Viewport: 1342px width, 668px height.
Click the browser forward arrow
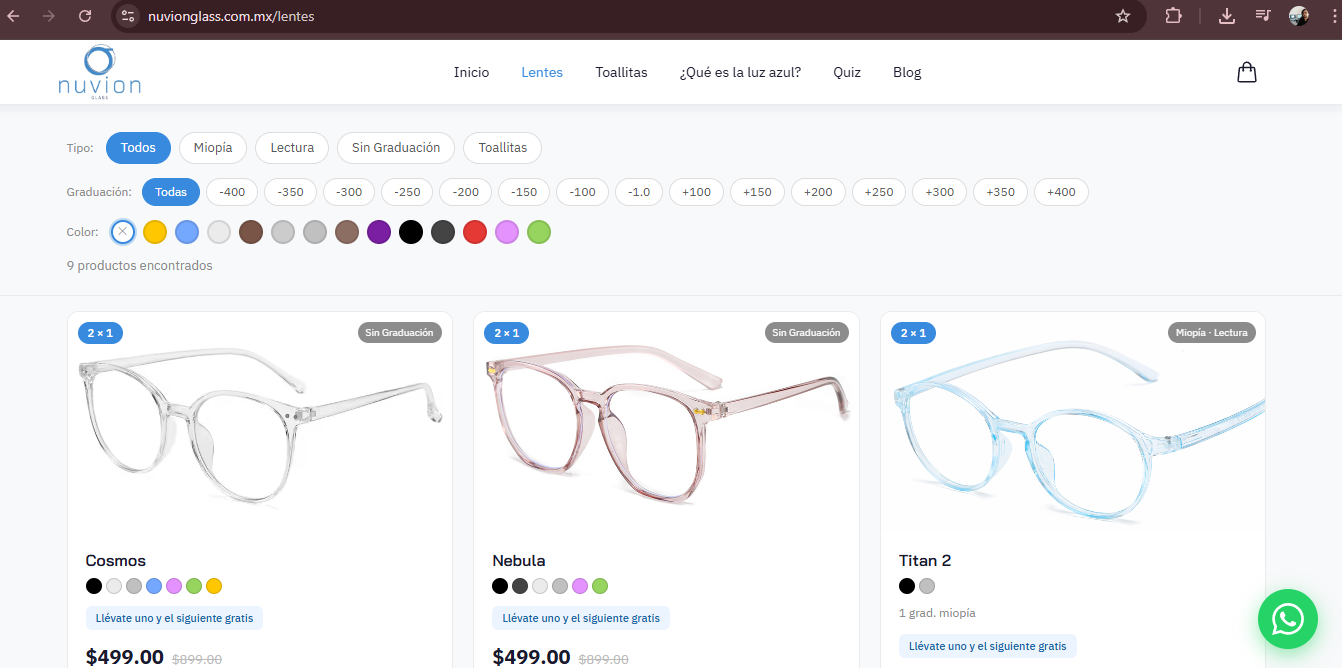click(49, 16)
